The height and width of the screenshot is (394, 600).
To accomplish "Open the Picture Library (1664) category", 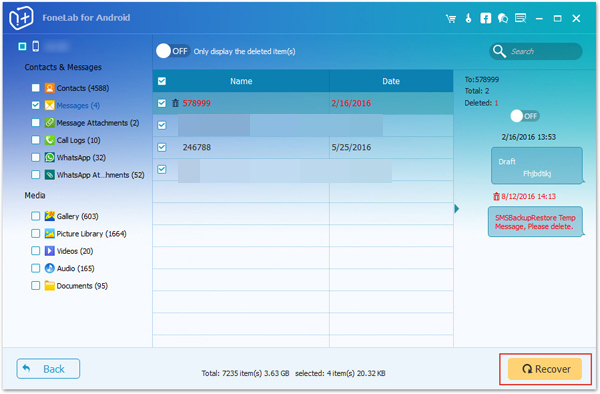I will 91,234.
